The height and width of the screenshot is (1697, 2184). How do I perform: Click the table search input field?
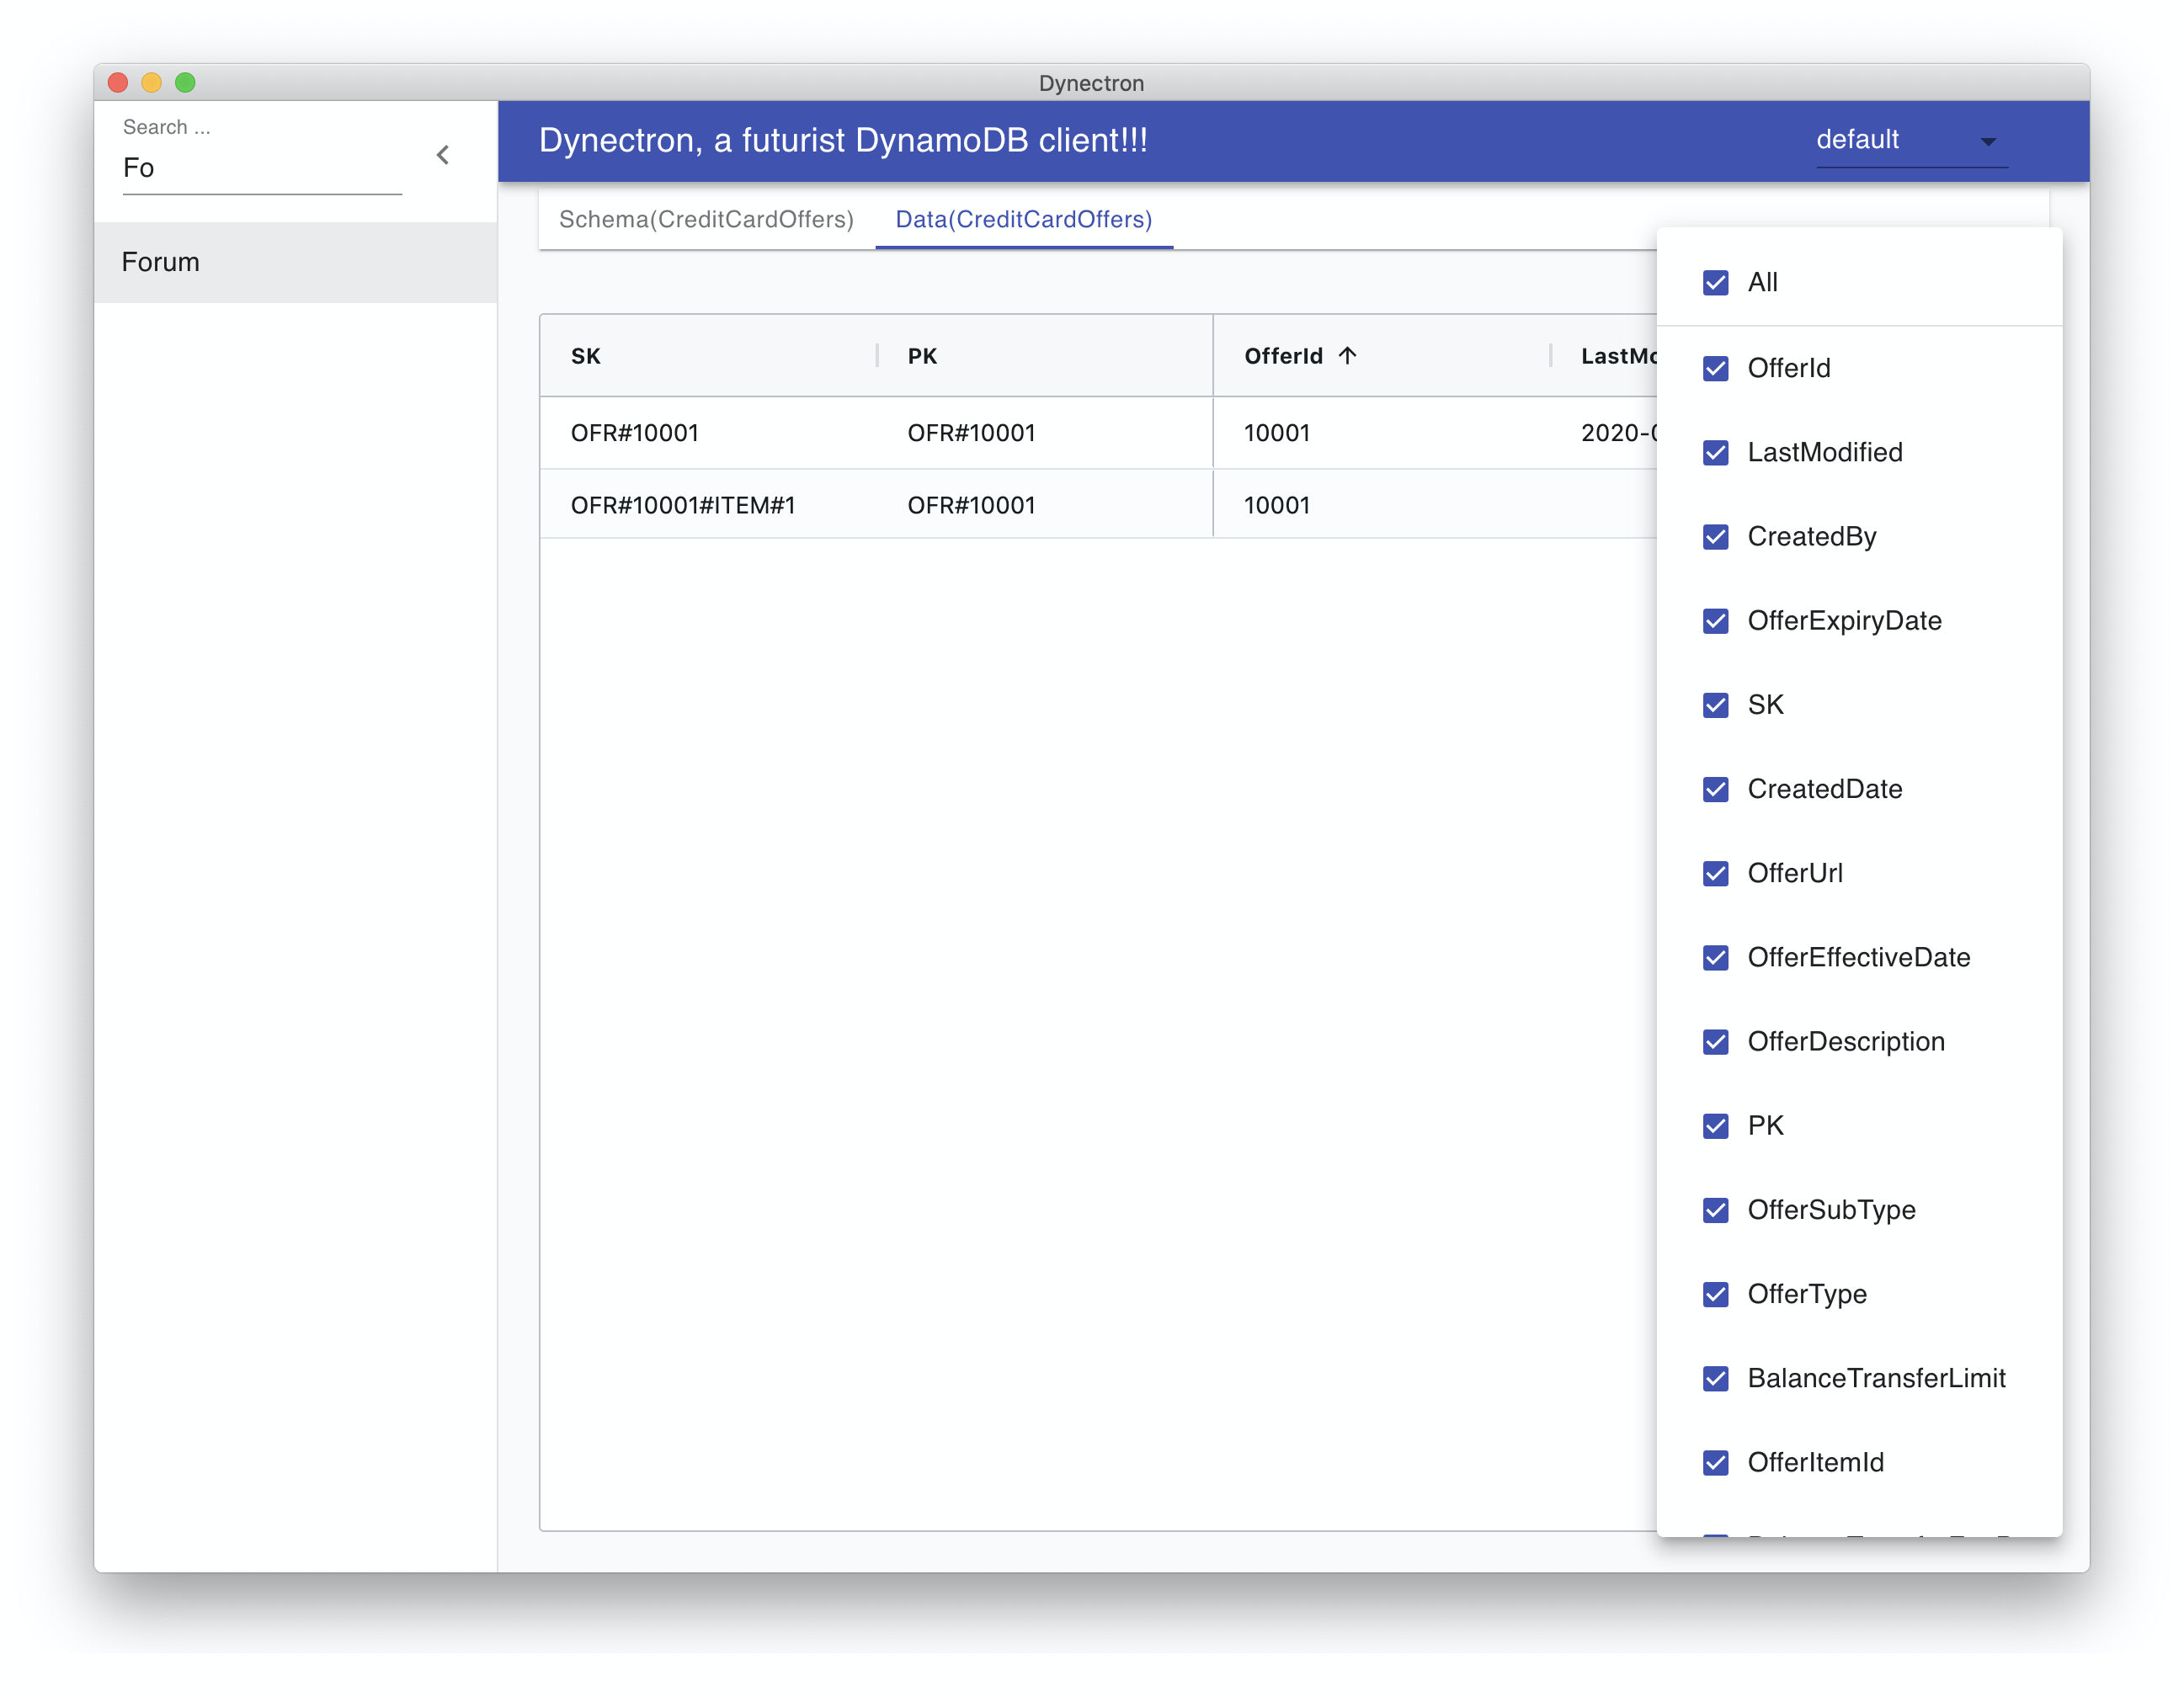pyautogui.click(x=261, y=168)
